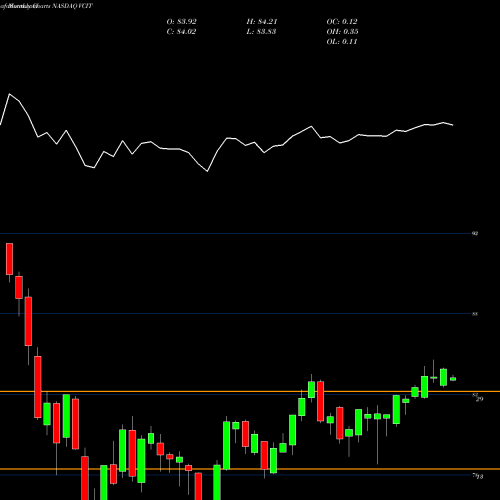Select the last green candlestick on the chart
Viewport: 500px width, 500px height.
pos(453,379)
